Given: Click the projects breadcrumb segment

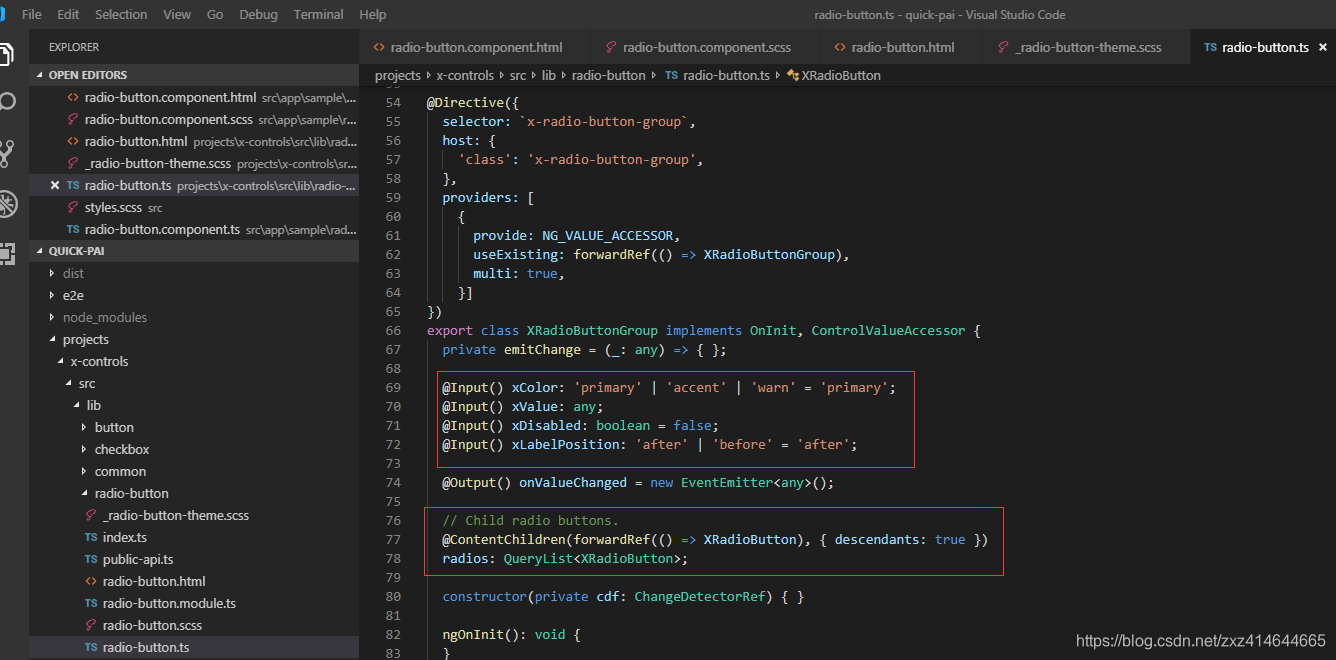Looking at the screenshot, I should pyautogui.click(x=398, y=75).
